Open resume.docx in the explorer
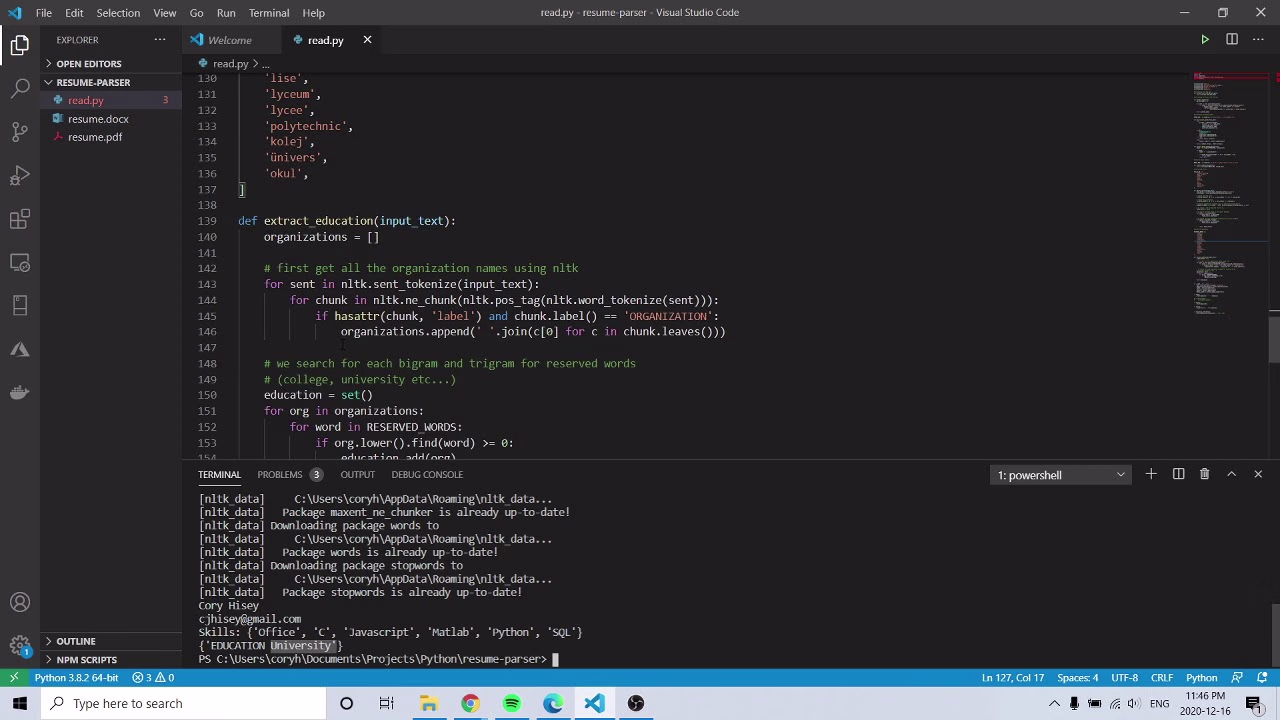The image size is (1280, 720). pyautogui.click(x=98, y=119)
